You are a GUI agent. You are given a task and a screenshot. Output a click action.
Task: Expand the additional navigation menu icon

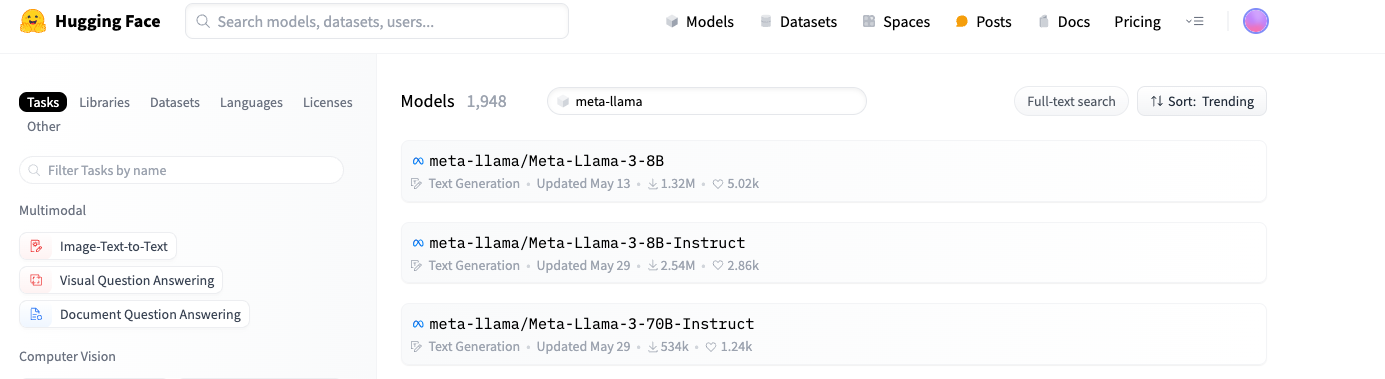point(1194,21)
